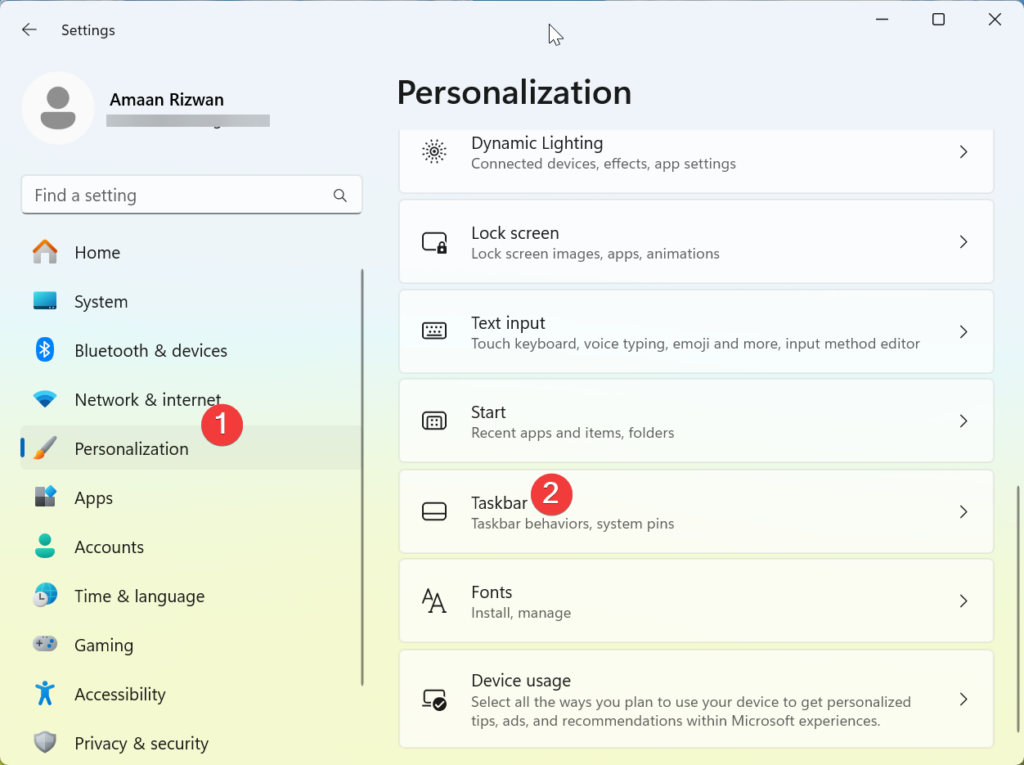This screenshot has height=765, width=1024.
Task: Click the Personalization paintbrush icon
Action: pyautogui.click(x=45, y=448)
